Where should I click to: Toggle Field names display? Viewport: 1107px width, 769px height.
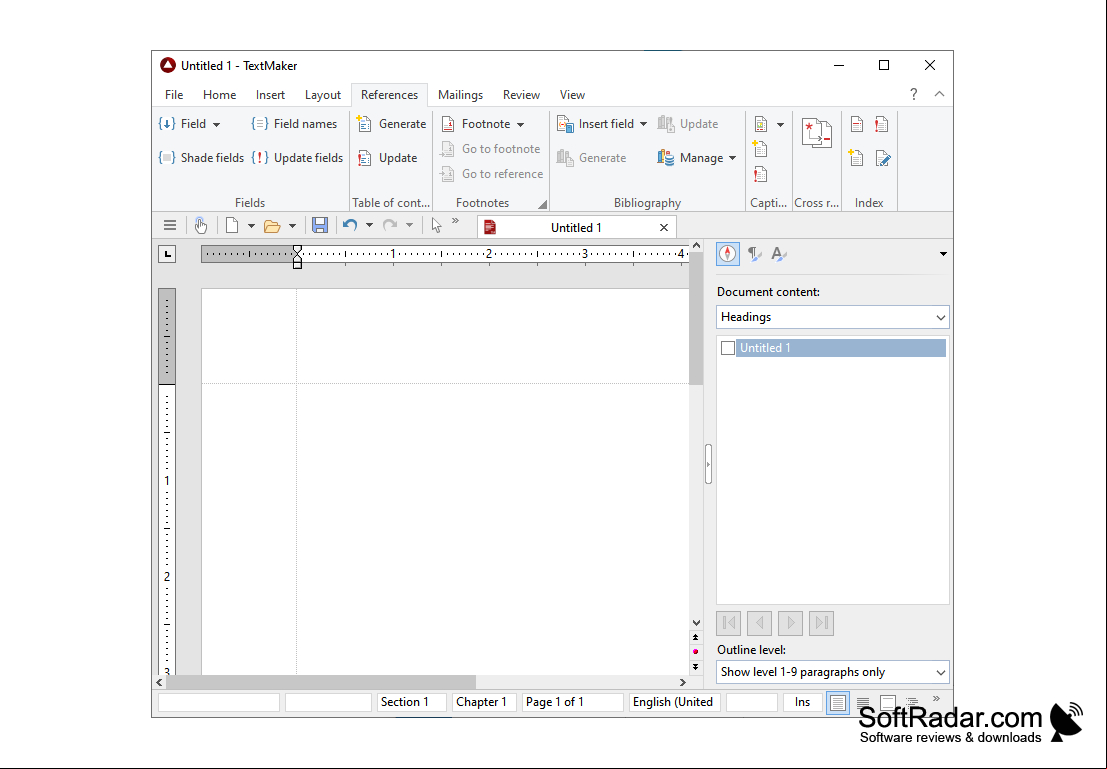(294, 124)
